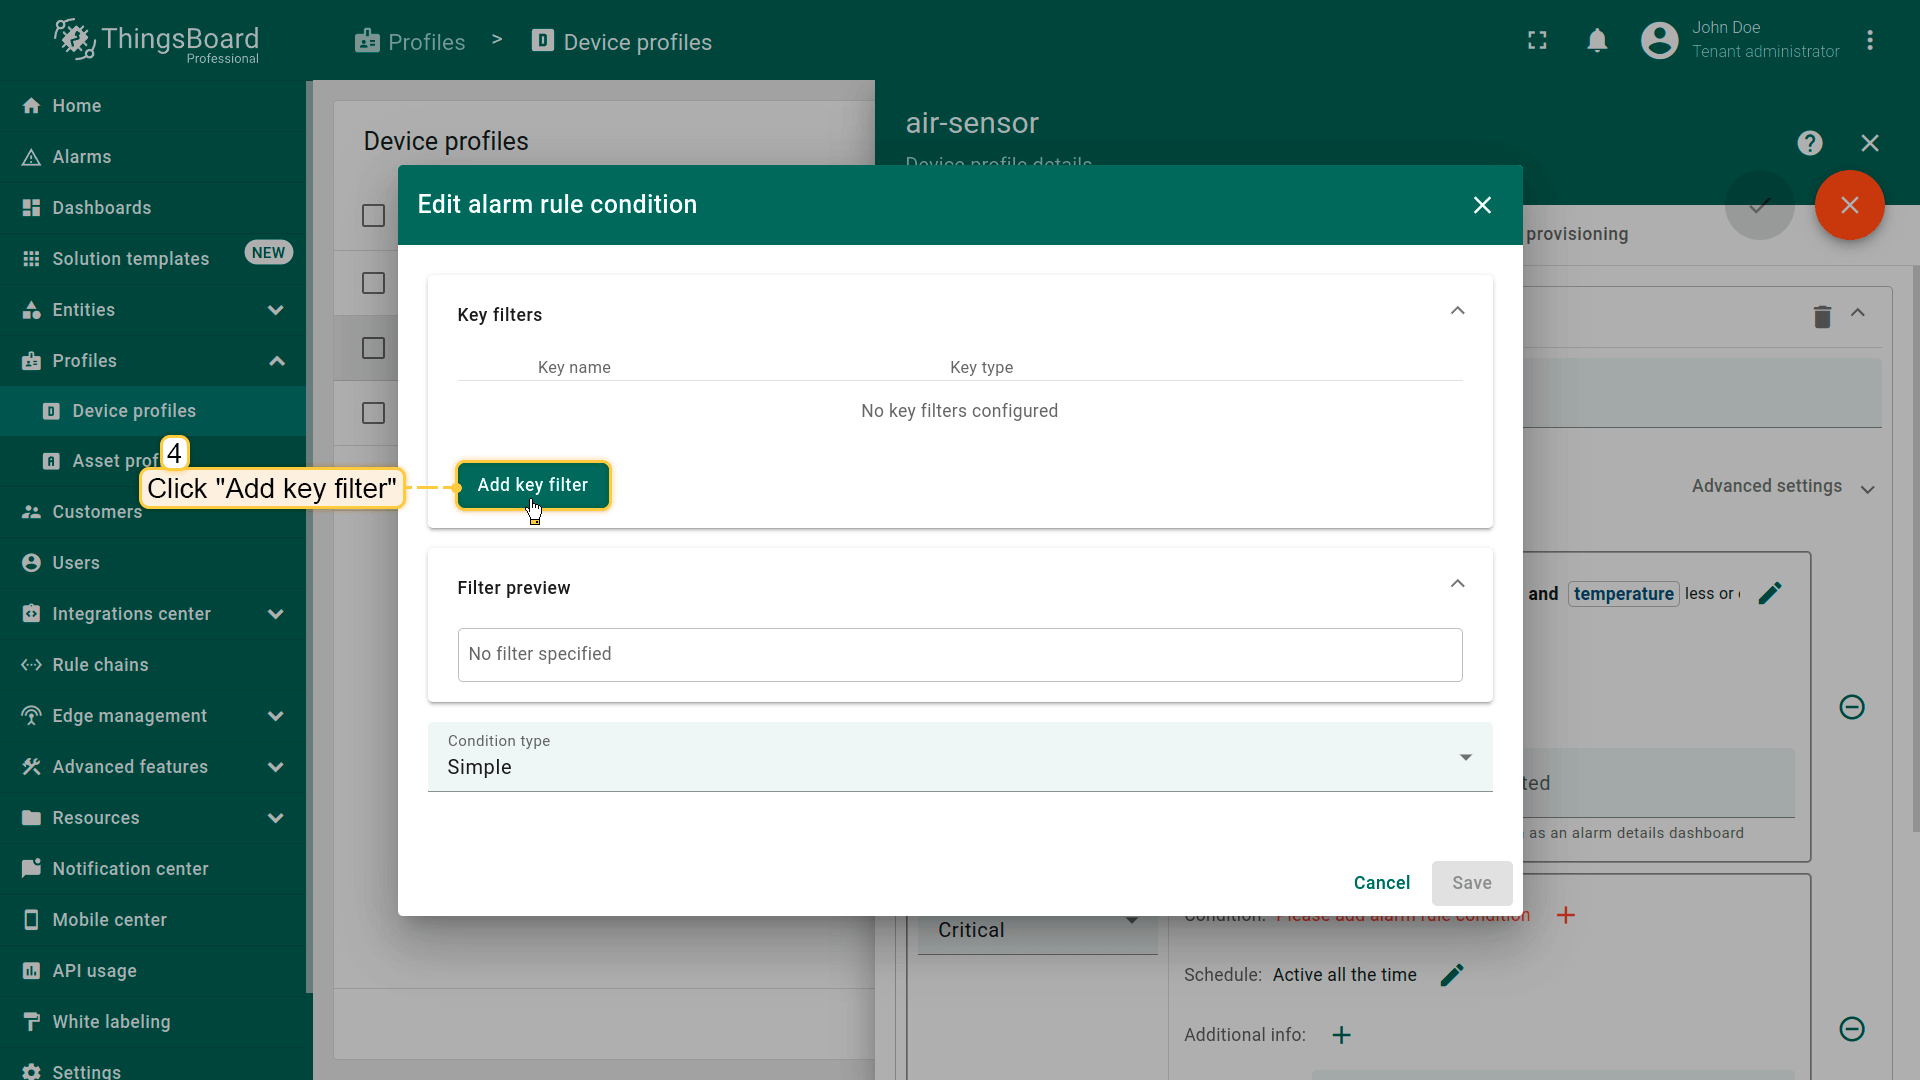Click red cancel changes round button

point(1849,205)
